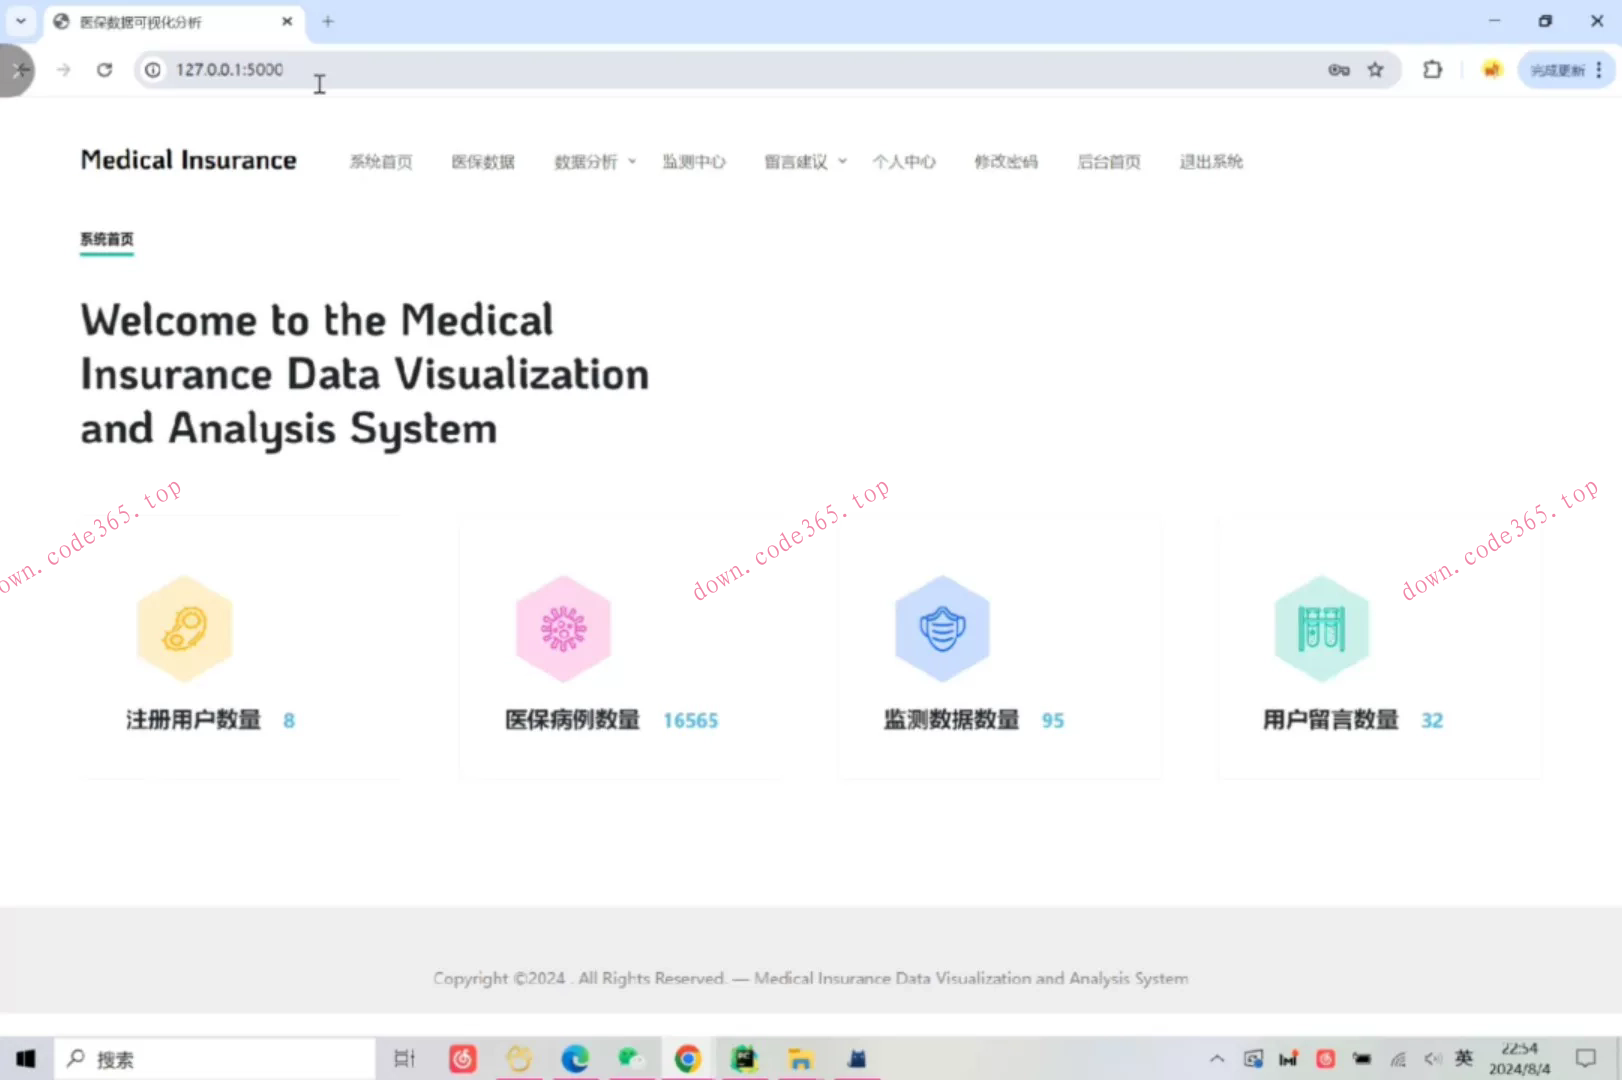Open the browser extensions puzzle icon

pos(1432,70)
